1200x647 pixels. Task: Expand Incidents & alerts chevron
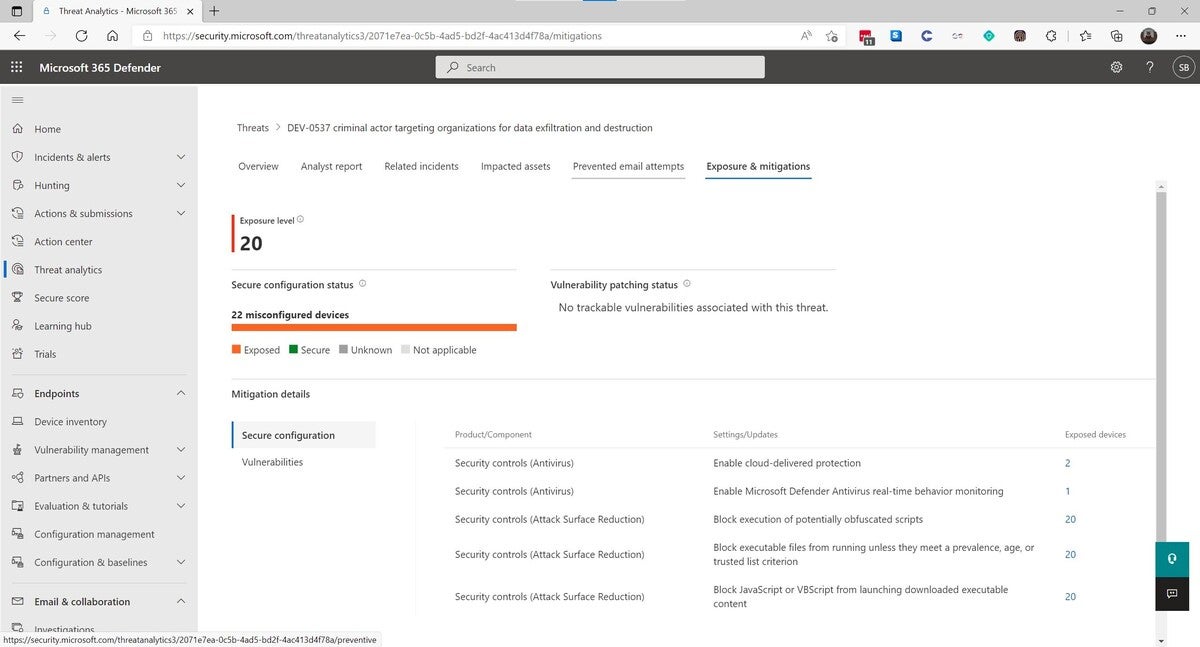click(x=181, y=157)
